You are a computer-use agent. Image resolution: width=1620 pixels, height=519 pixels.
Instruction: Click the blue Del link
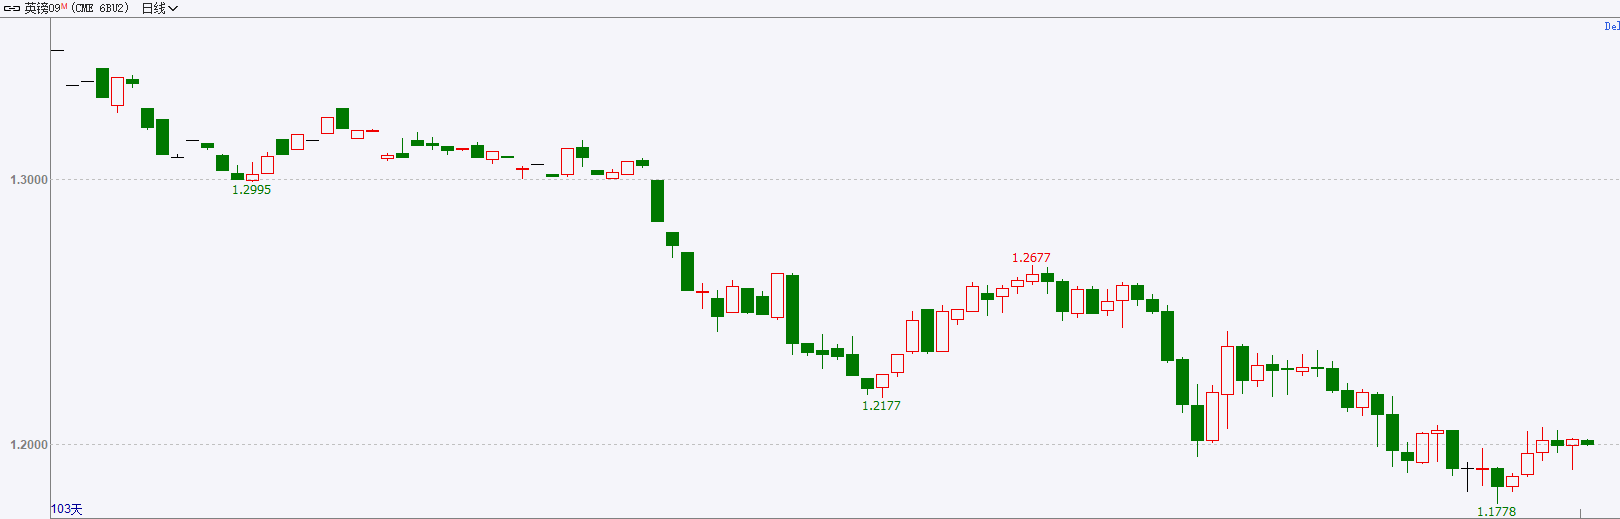(1611, 26)
